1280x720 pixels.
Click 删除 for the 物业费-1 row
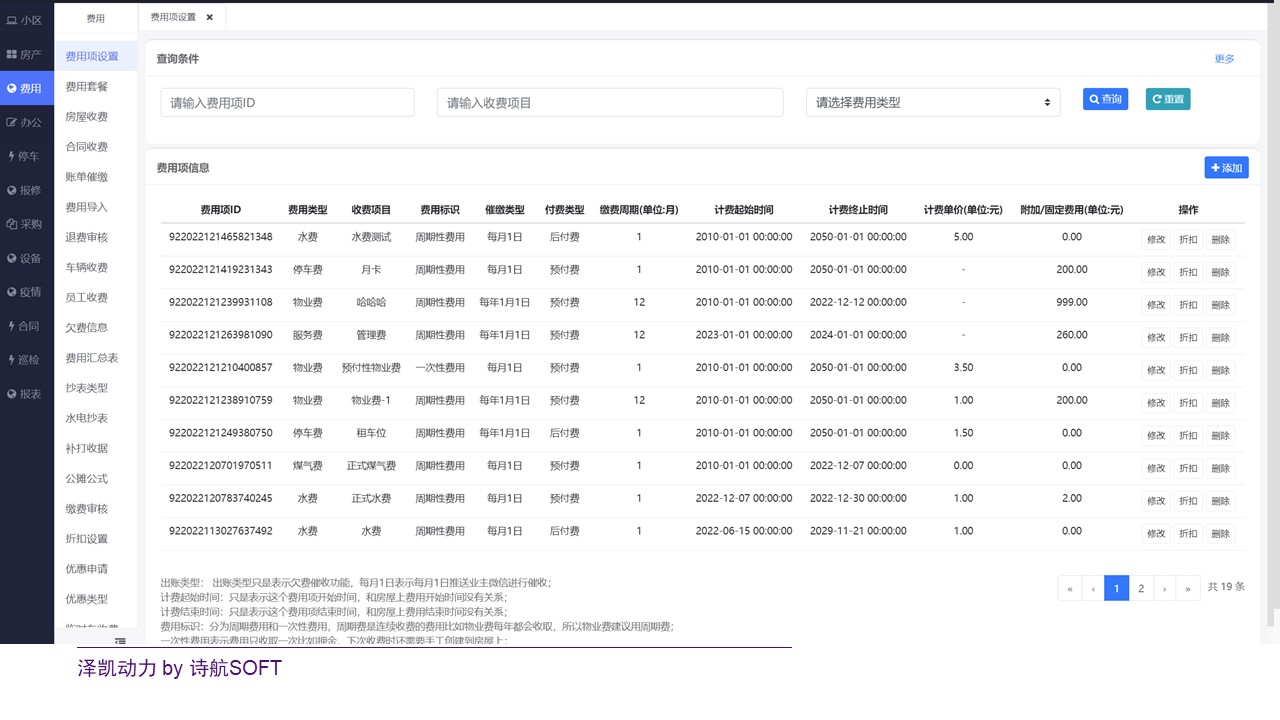click(1220, 403)
